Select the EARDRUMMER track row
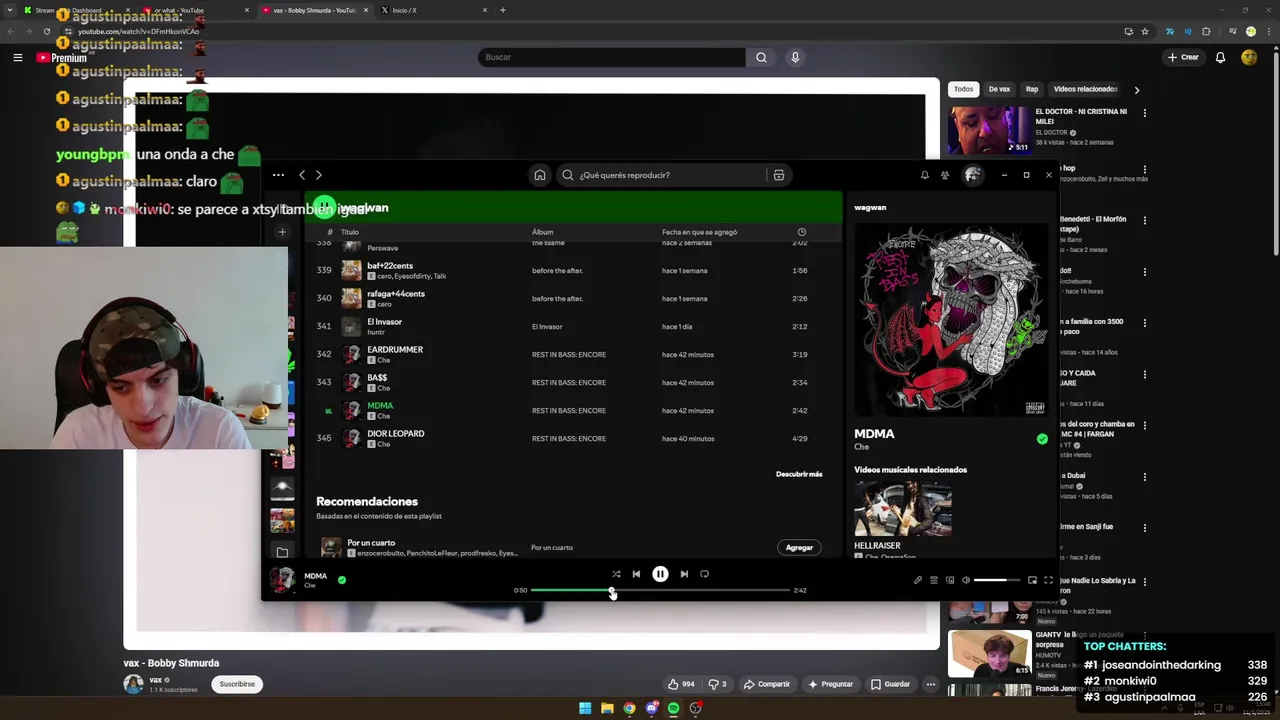This screenshot has width=1280, height=720. [x=574, y=354]
